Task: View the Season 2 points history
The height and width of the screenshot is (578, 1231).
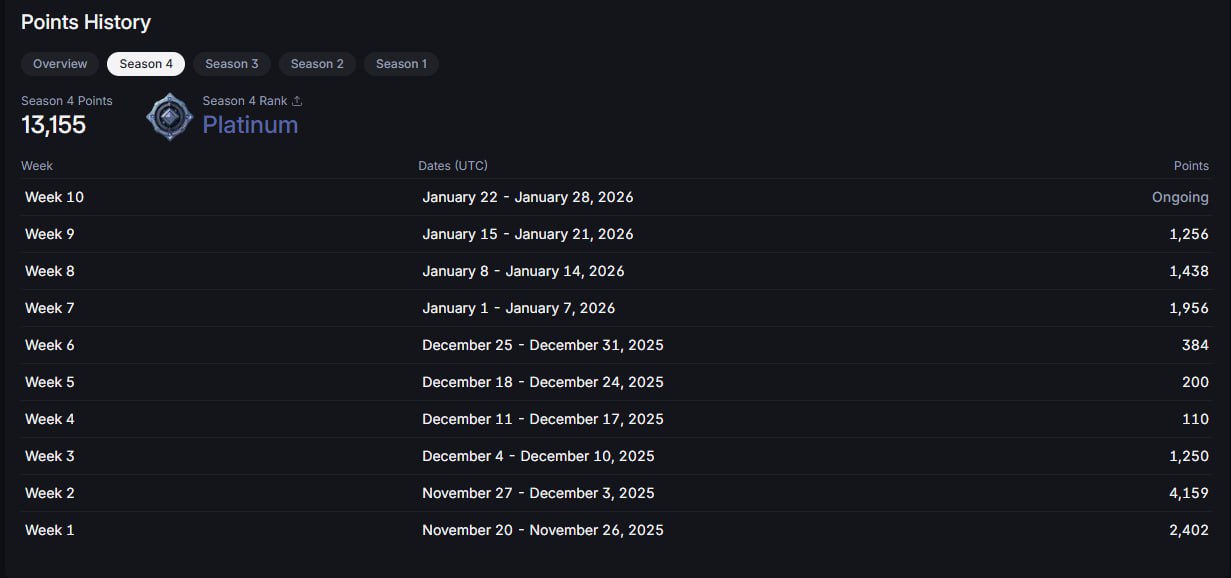Action: tap(317, 64)
